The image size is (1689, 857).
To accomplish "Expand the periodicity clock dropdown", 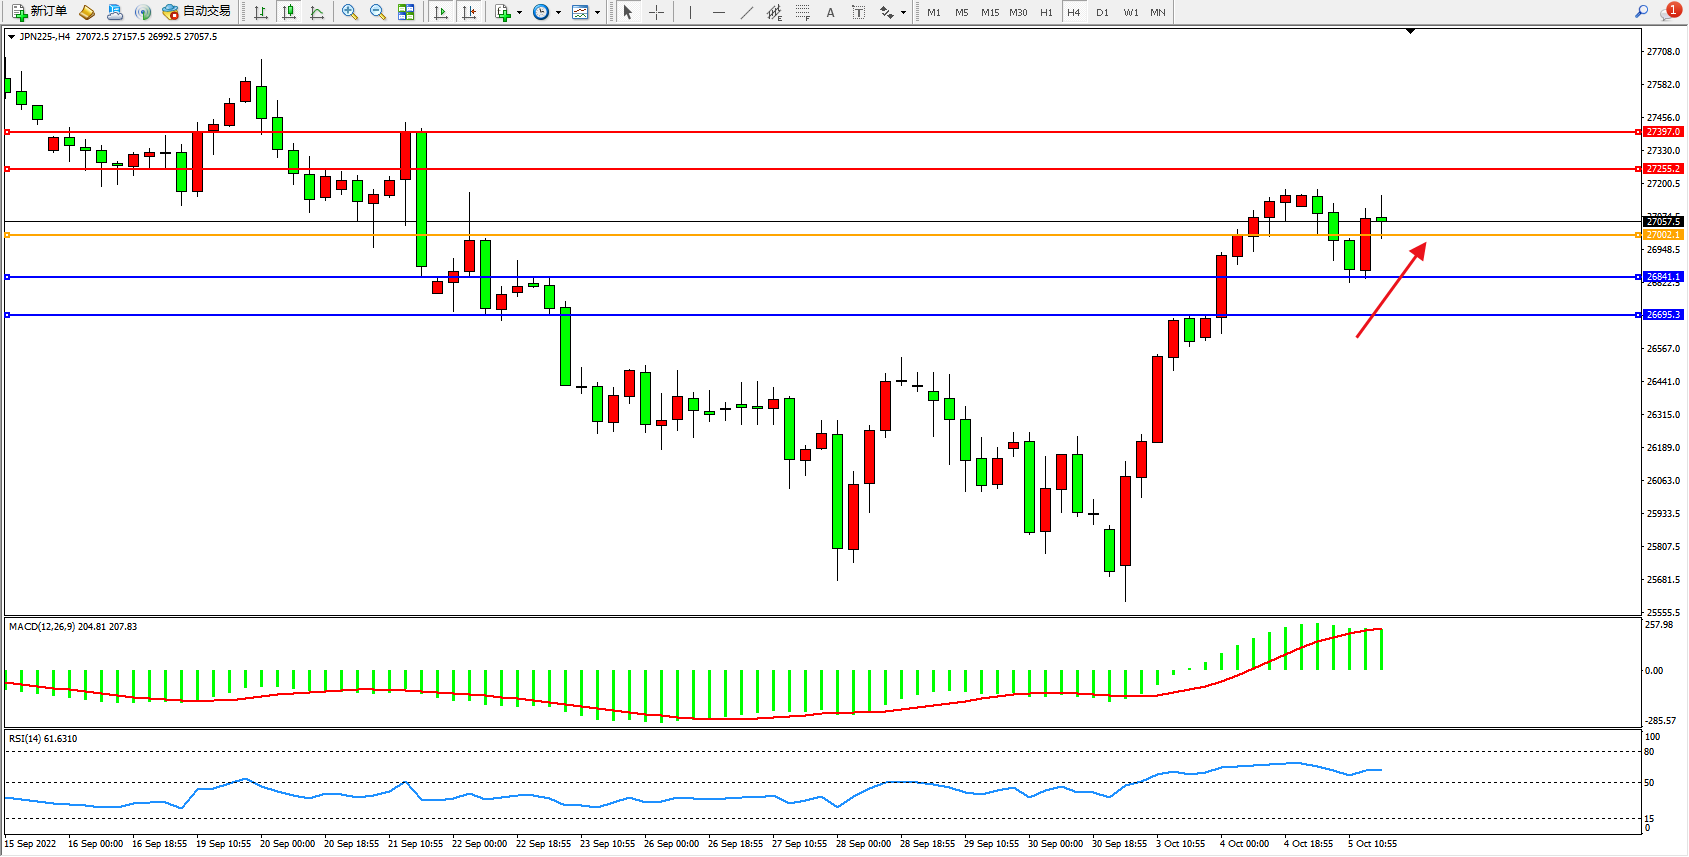I will 558,13.
